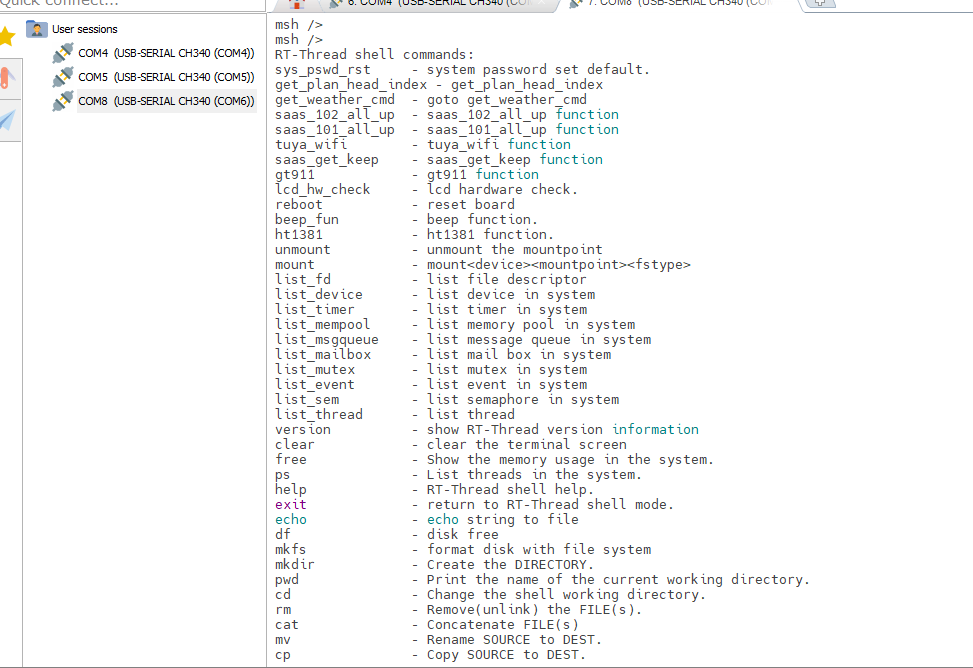973x668 pixels.
Task: Click the plug icon beside COM8 session
Action: pos(63,101)
